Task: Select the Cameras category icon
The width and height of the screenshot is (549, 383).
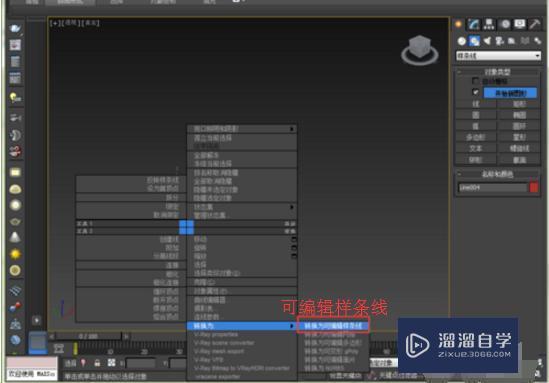Action: coord(499,41)
